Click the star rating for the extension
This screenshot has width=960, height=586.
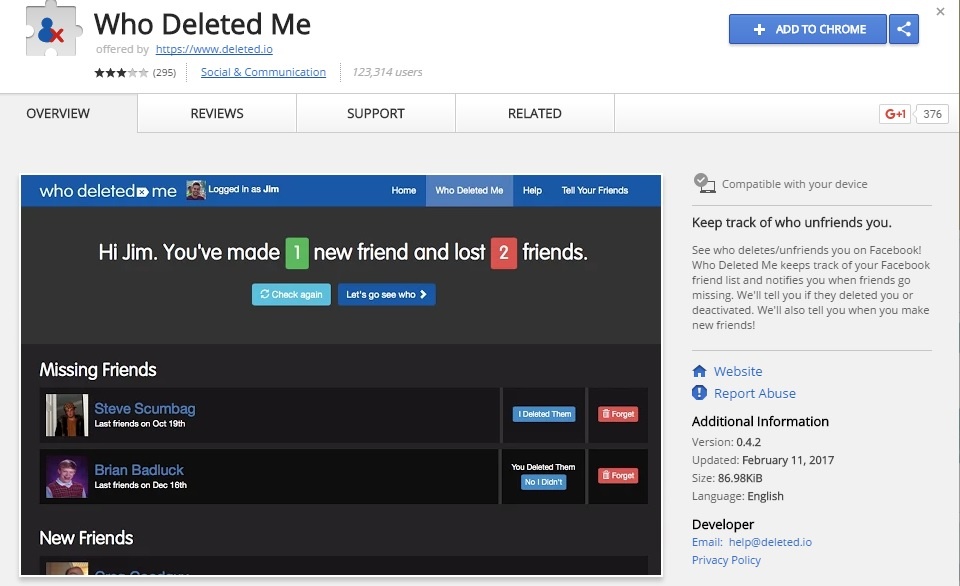[x=121, y=72]
